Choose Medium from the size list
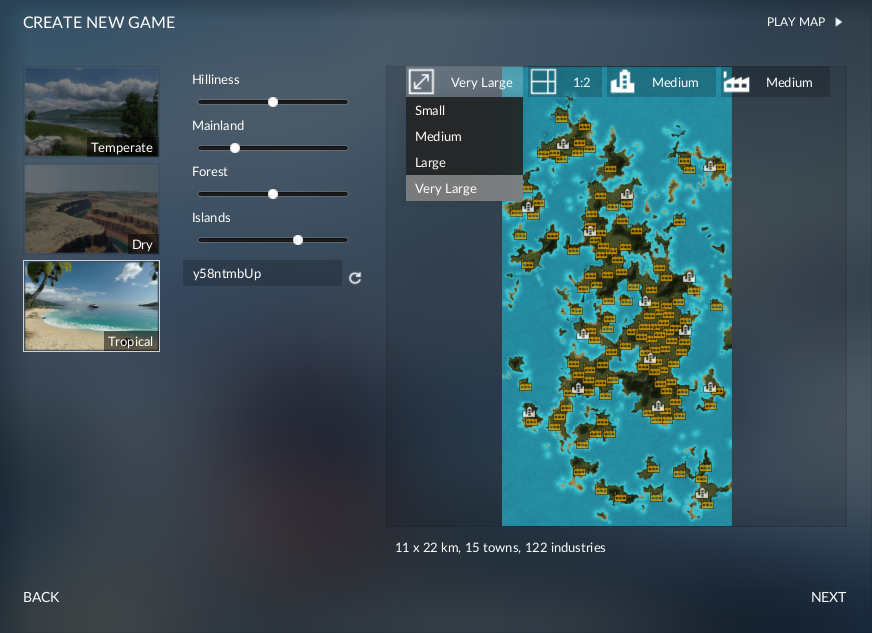The height and width of the screenshot is (633, 872). point(464,136)
